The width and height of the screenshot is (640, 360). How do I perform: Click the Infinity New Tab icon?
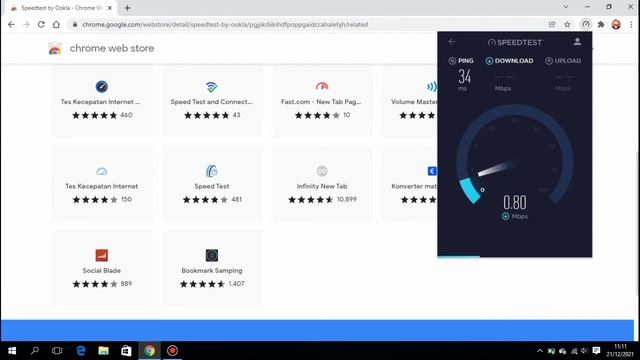tap(322, 171)
